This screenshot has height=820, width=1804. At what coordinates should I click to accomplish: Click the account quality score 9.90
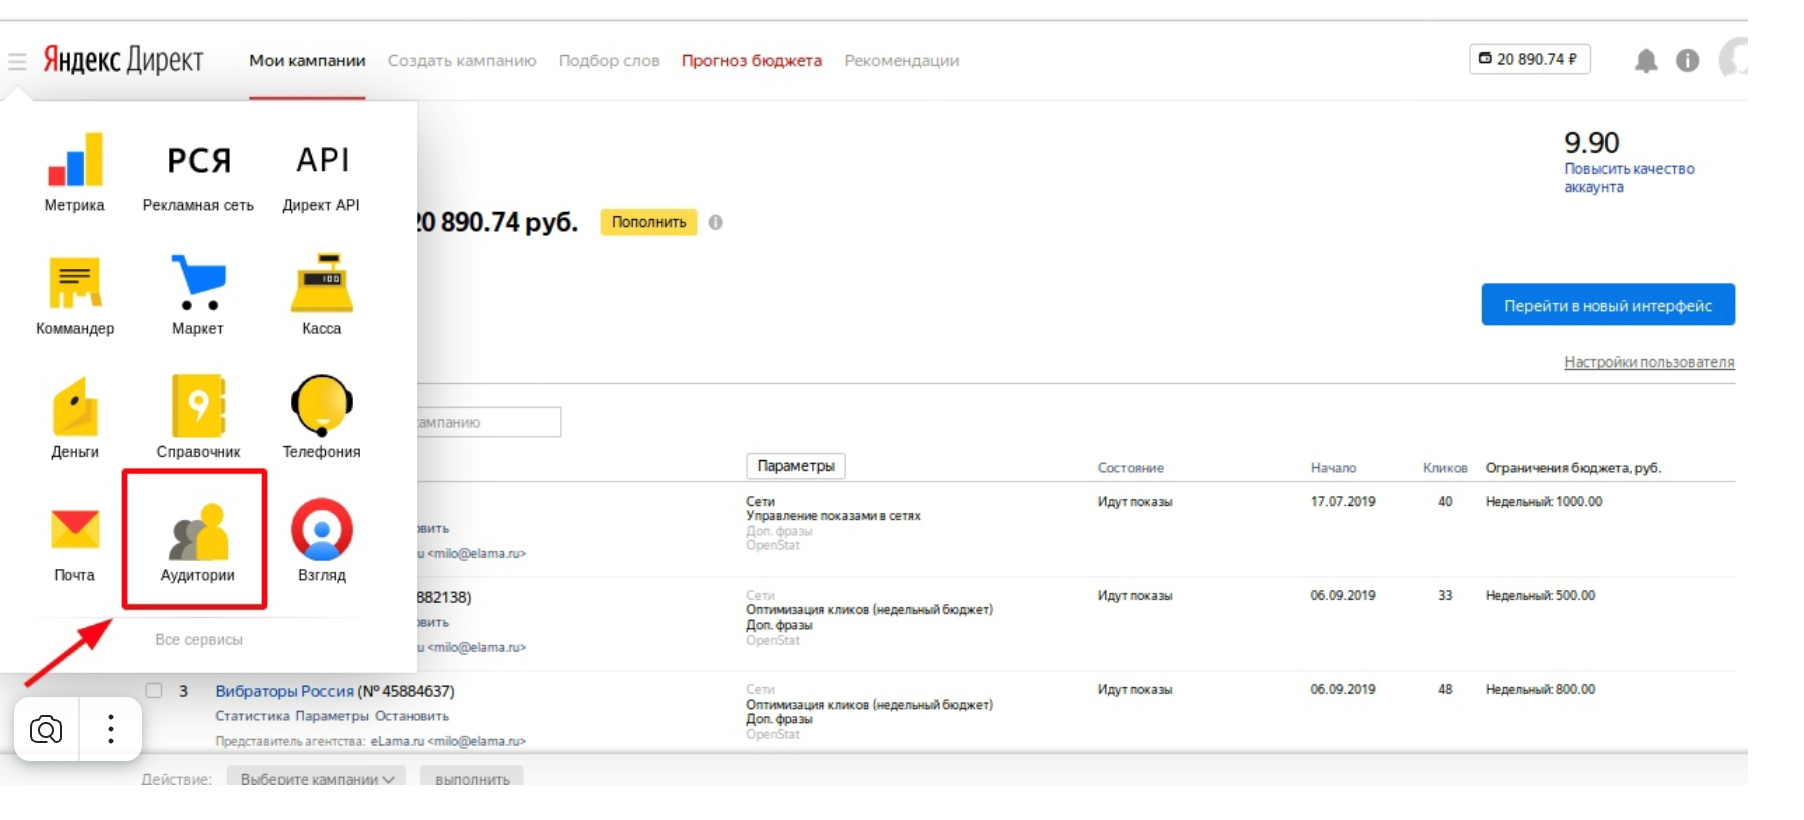coord(1591,142)
